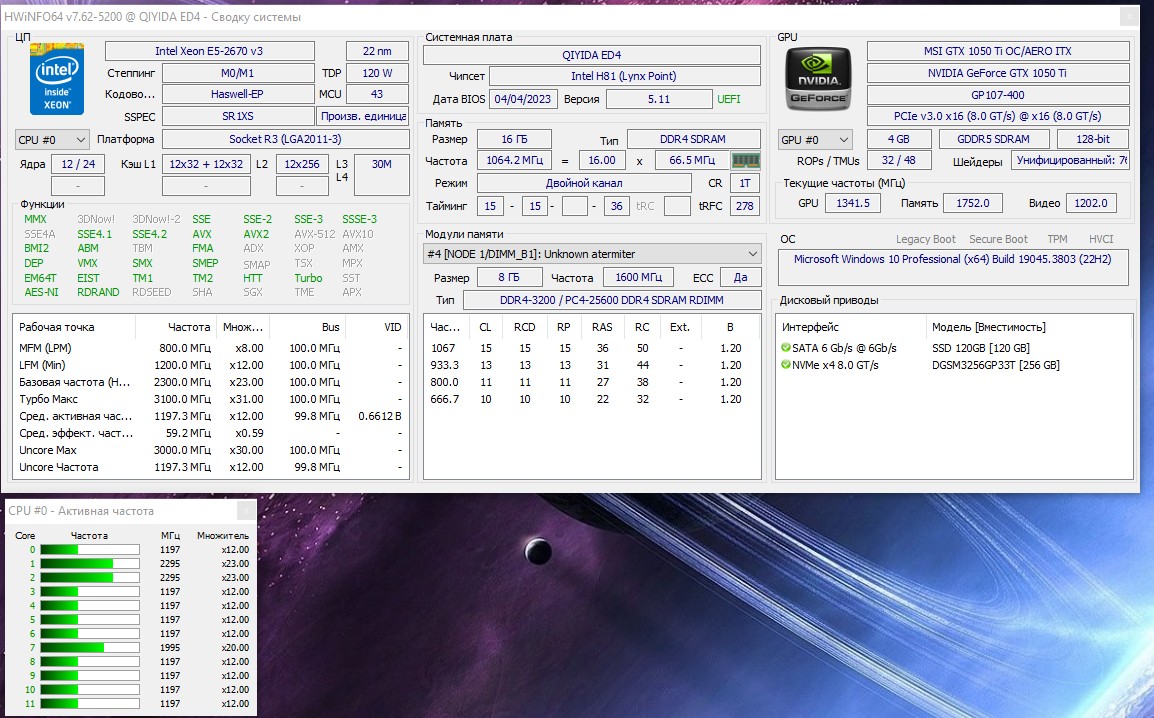
Task: Close the CPU #0 Активная частота window
Action: [x=246, y=511]
